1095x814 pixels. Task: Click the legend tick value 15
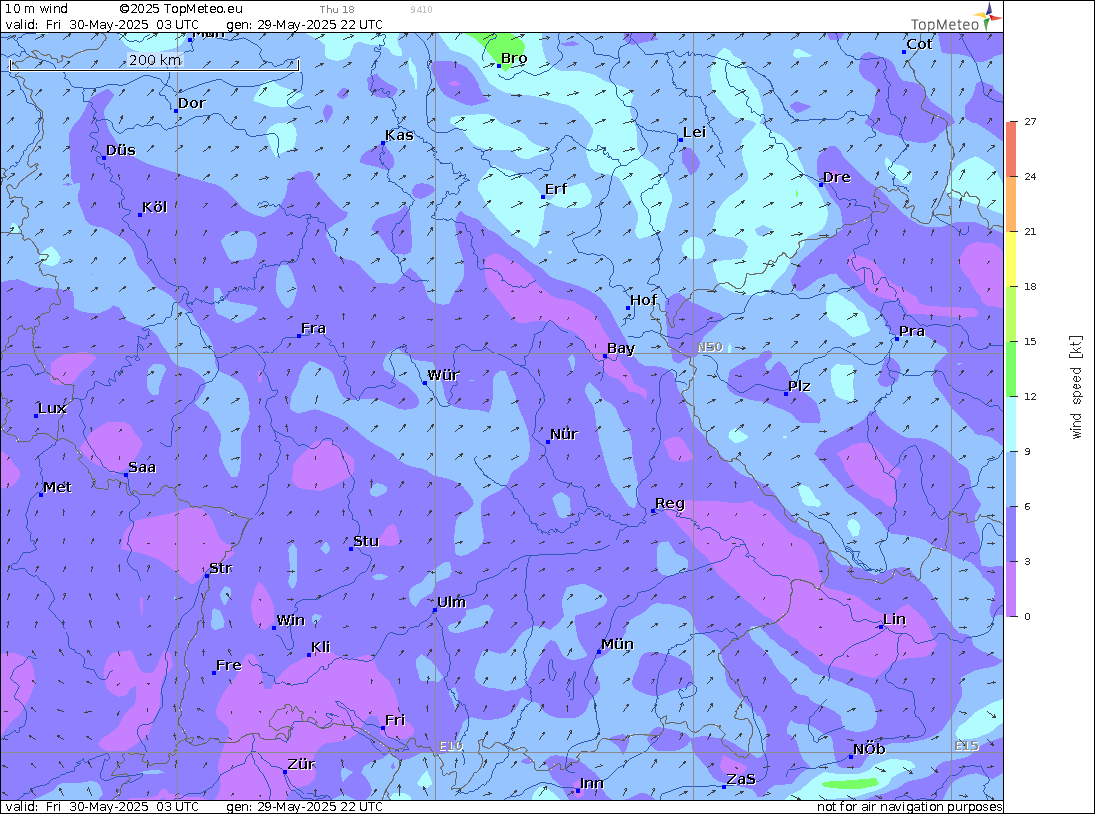tap(1030, 341)
